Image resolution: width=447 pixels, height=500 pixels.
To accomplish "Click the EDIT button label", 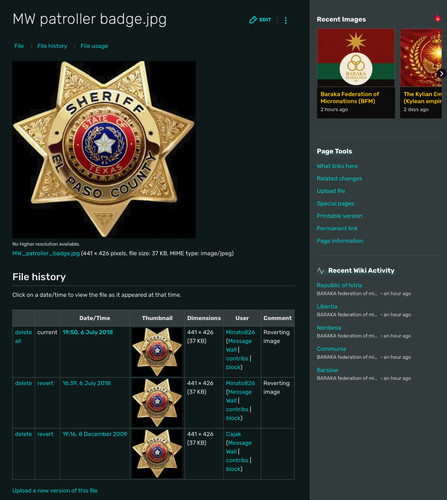I will (265, 20).
